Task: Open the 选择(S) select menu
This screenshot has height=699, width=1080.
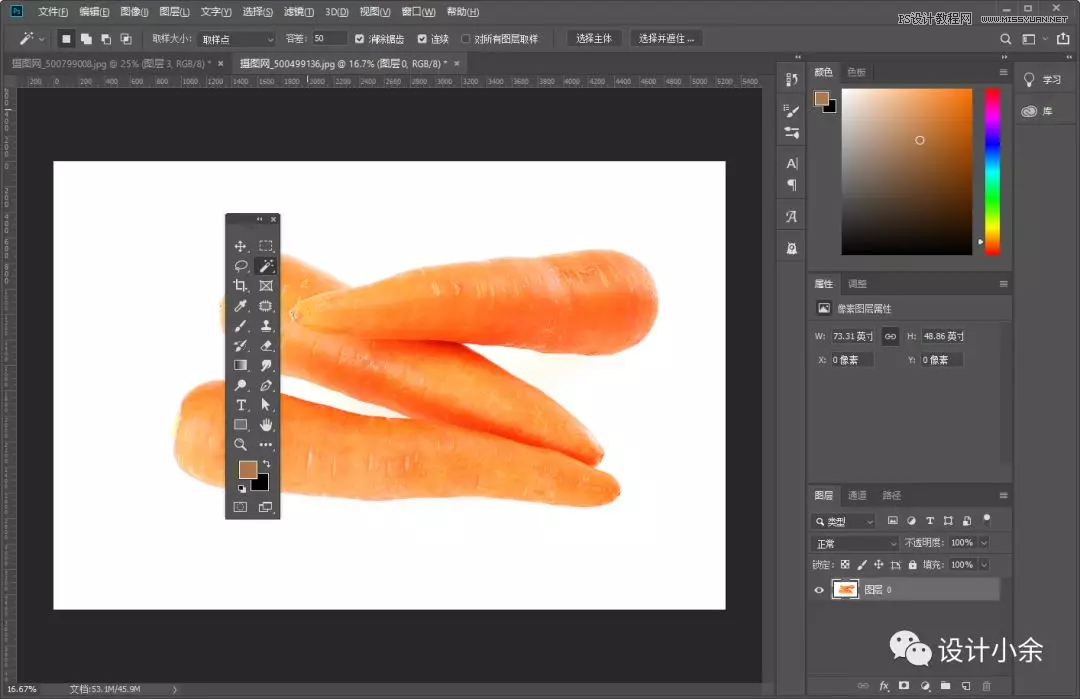Action: 258,12
